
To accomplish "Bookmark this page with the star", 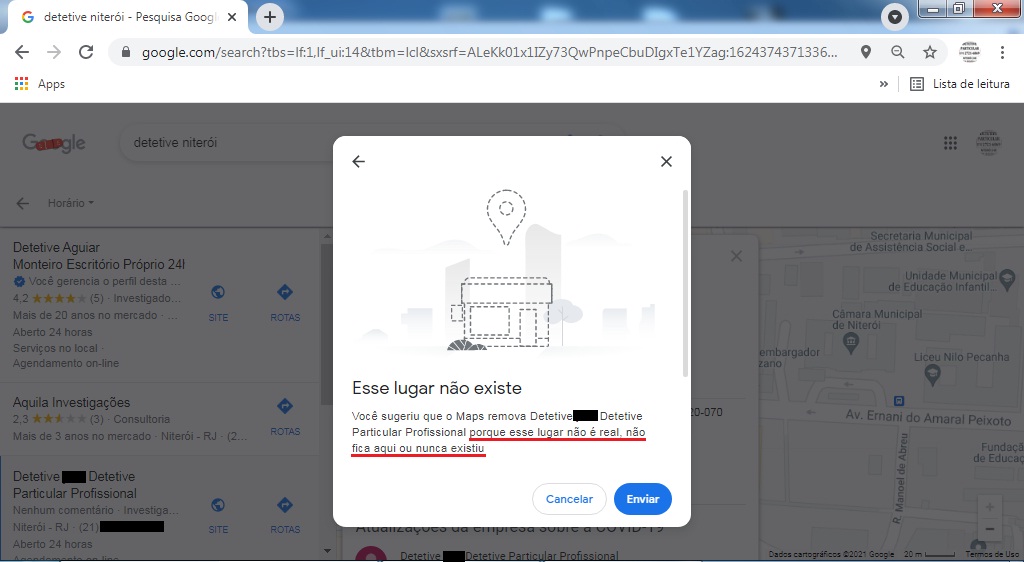I will click(930, 52).
